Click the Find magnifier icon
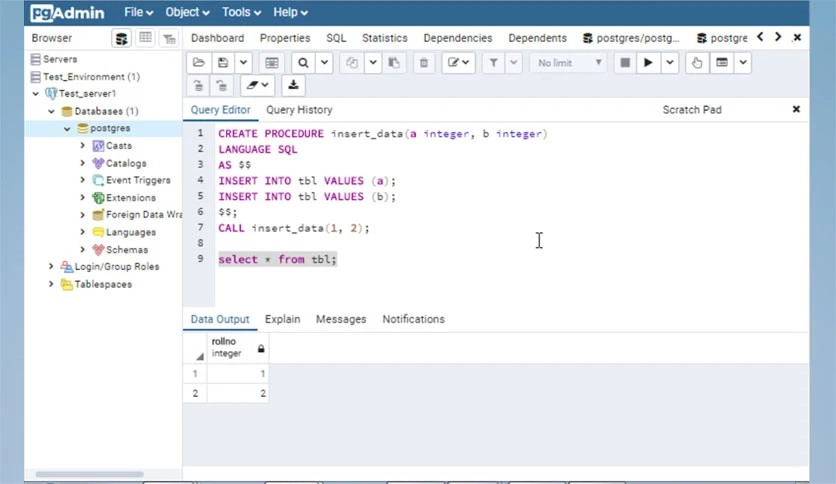The width and height of the screenshot is (836, 484). [x=303, y=63]
